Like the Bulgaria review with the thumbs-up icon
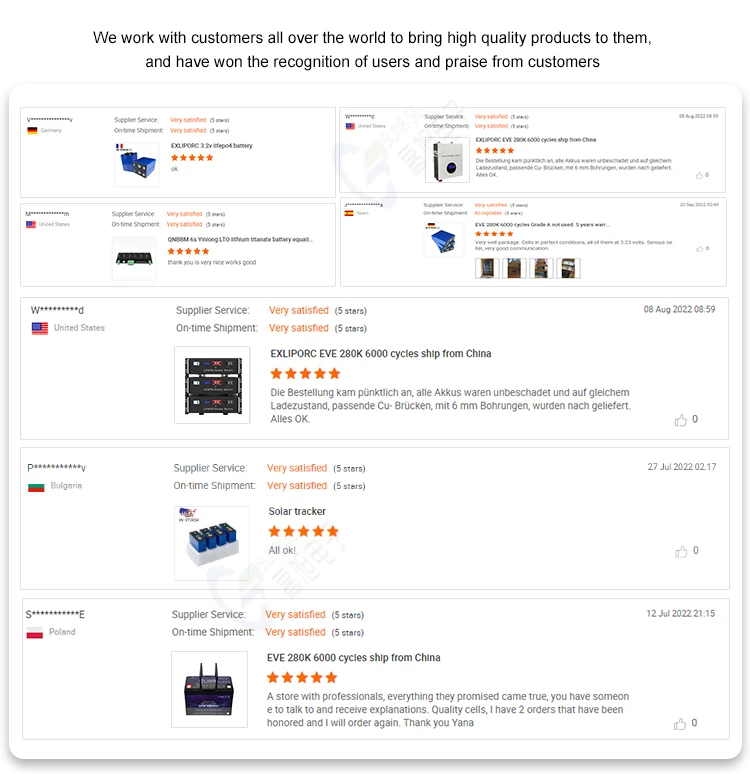 point(681,551)
